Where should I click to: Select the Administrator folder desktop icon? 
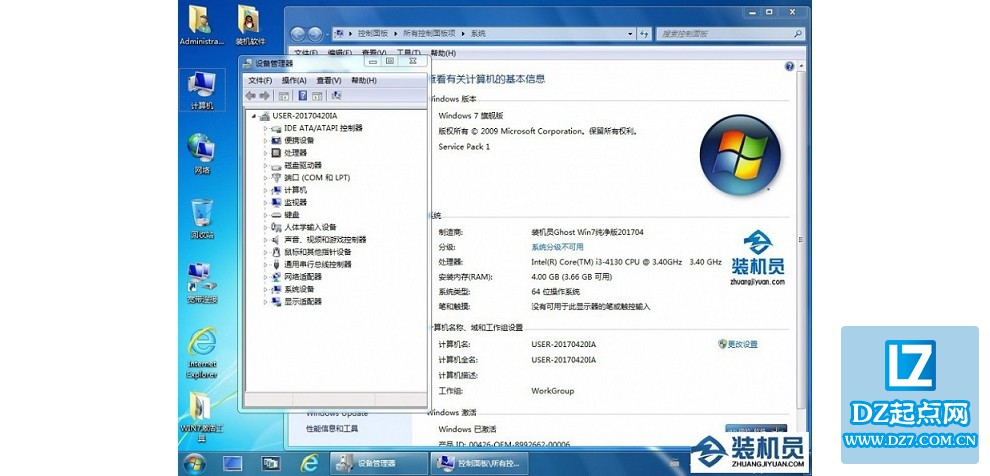coord(201,25)
